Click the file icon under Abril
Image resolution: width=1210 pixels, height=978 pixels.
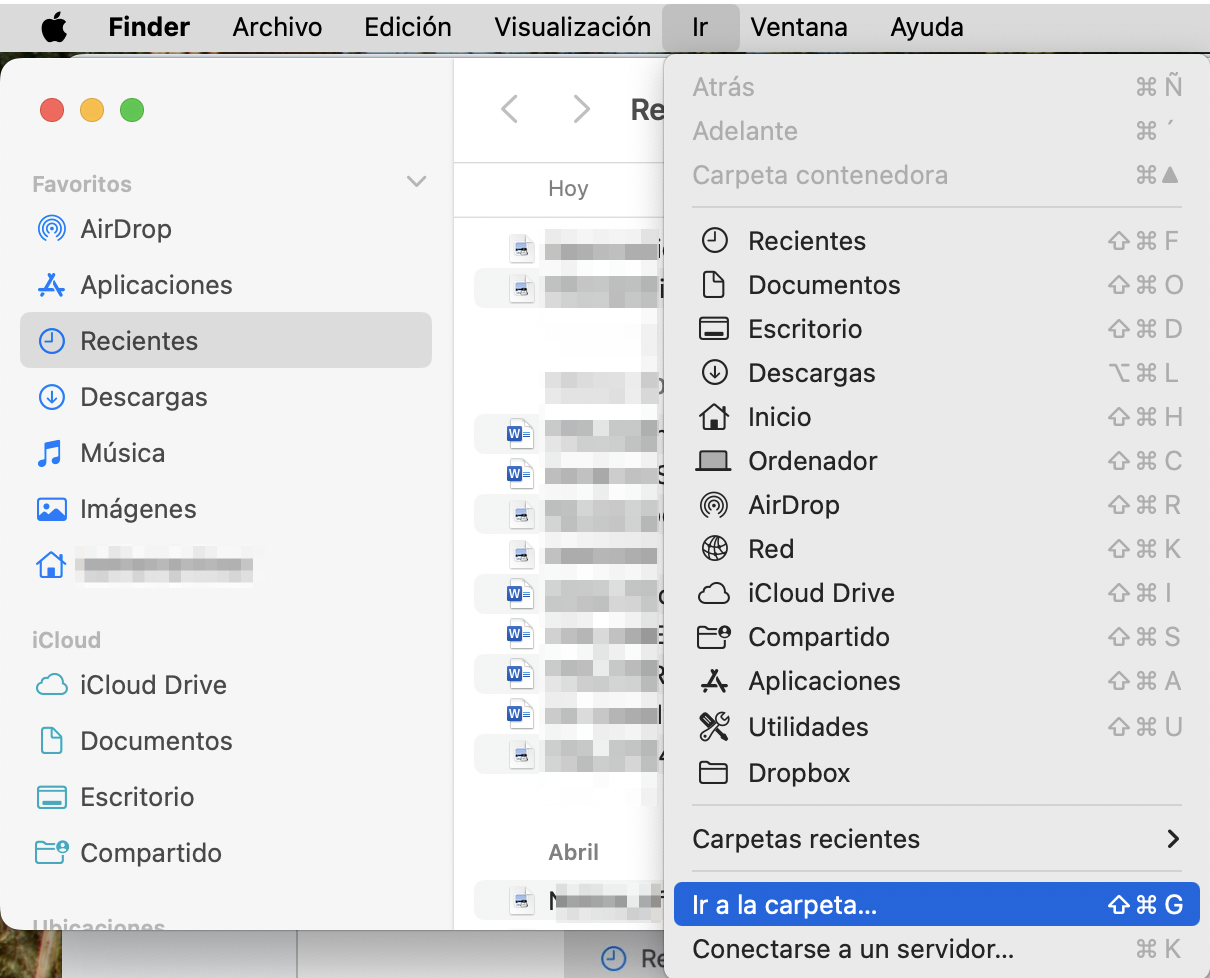522,900
